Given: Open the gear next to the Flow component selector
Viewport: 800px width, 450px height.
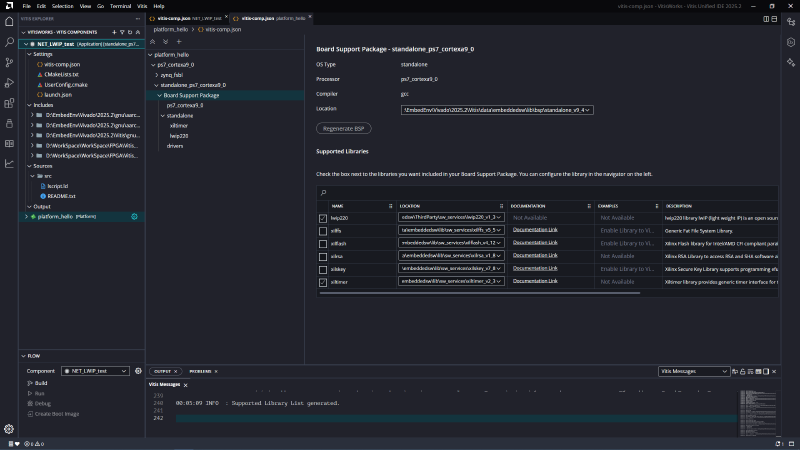Looking at the screenshot, I should point(138,371).
